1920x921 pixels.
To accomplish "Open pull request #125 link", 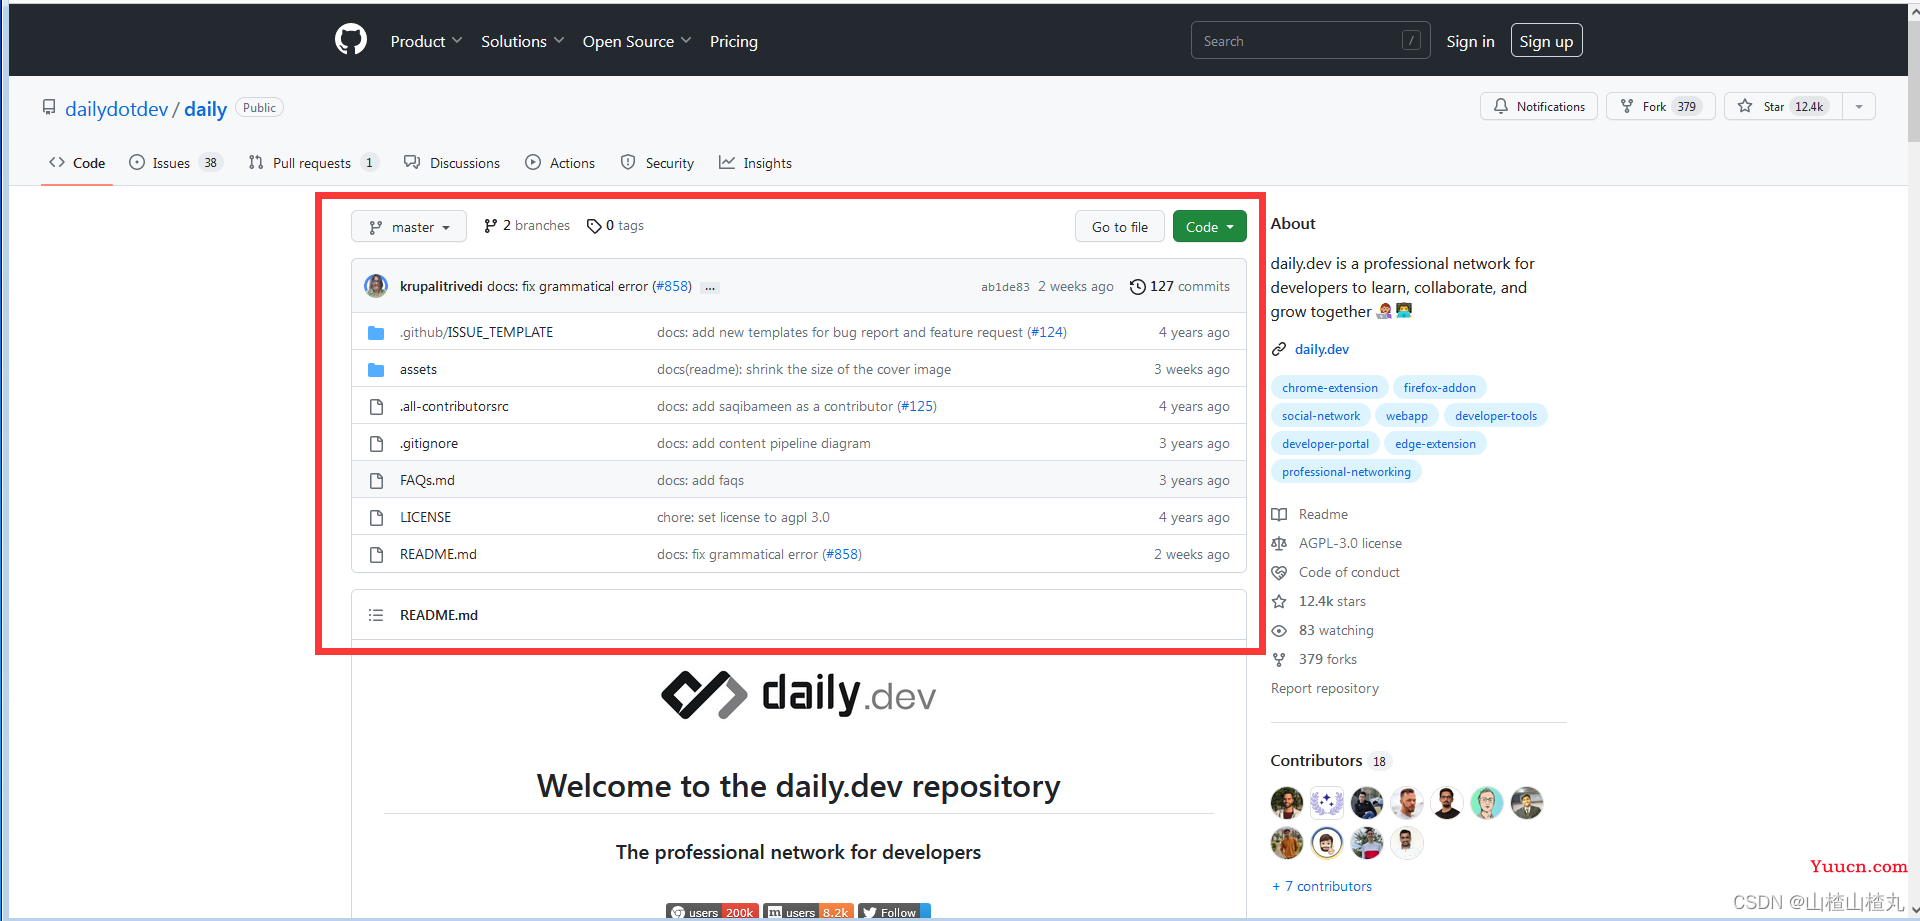I will pyautogui.click(x=917, y=406).
